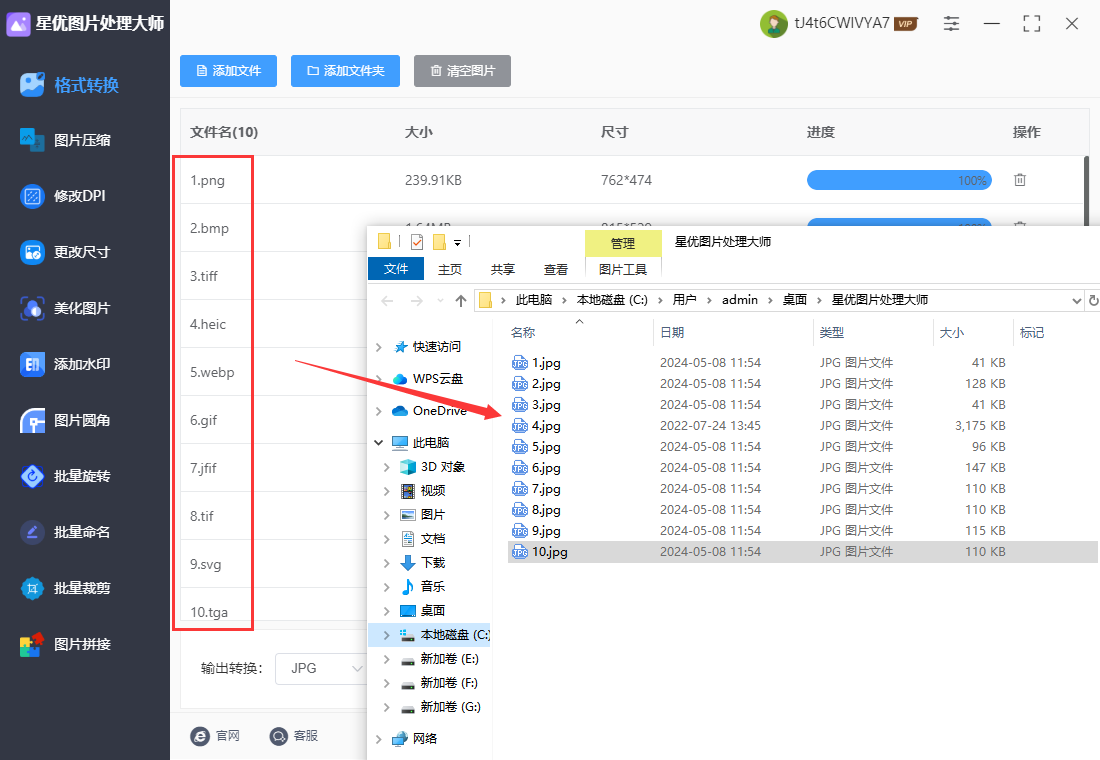Click the VIP badge icon
This screenshot has width=1100, height=760.
906,24
